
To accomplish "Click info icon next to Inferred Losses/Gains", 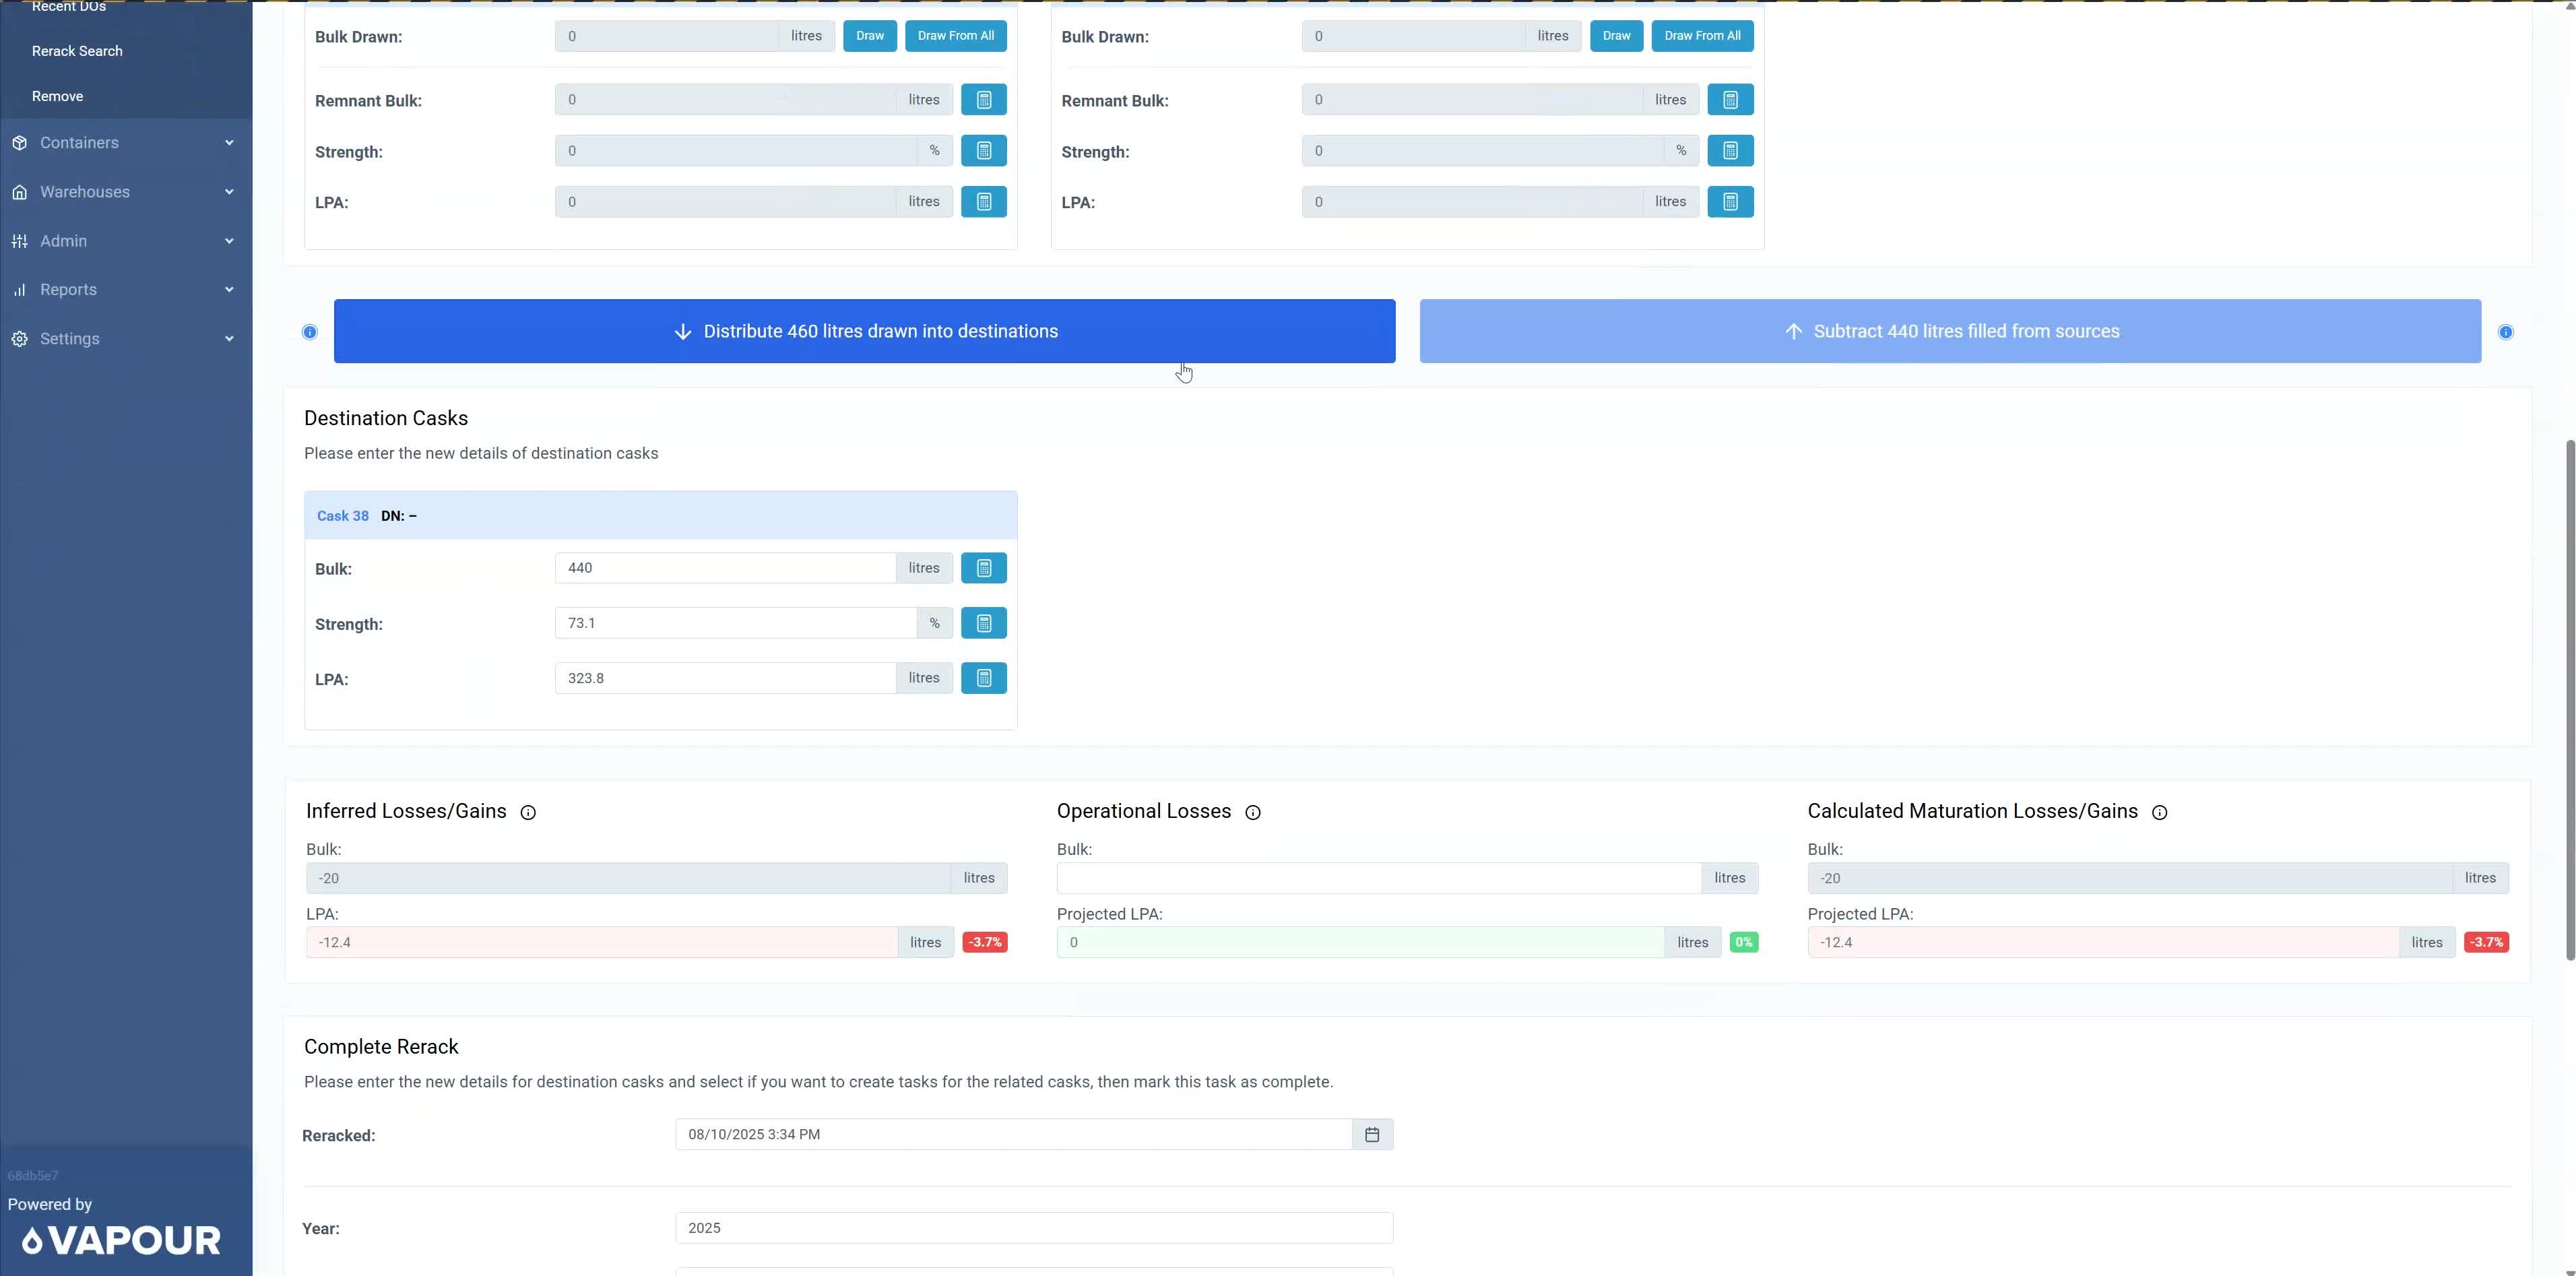I will [528, 813].
